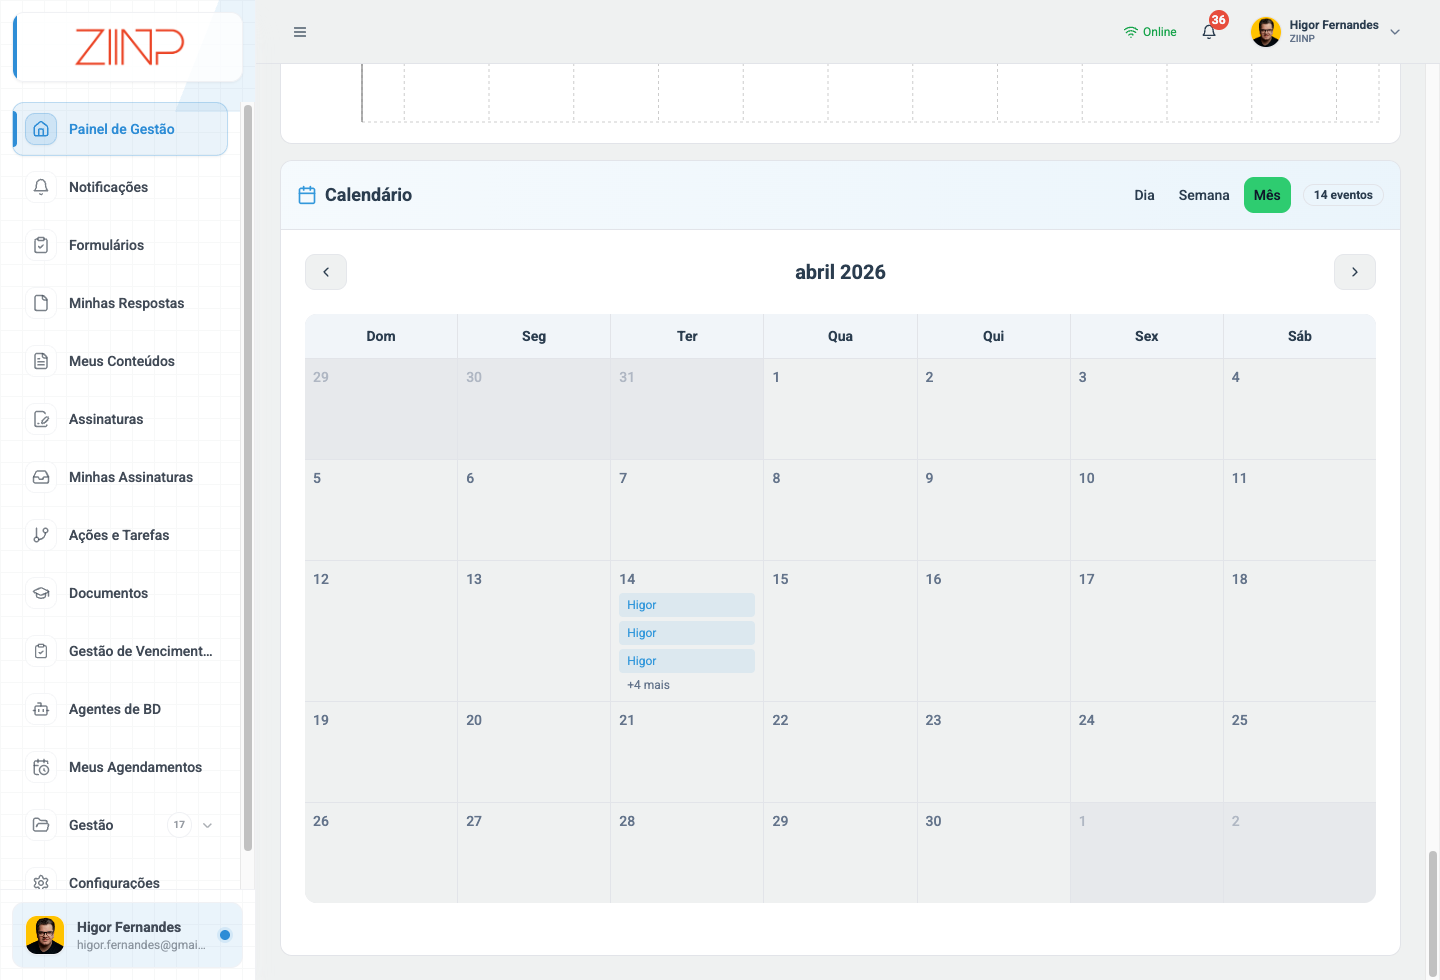
Task: Open notifications bell with 36 badge
Action: (1210, 31)
